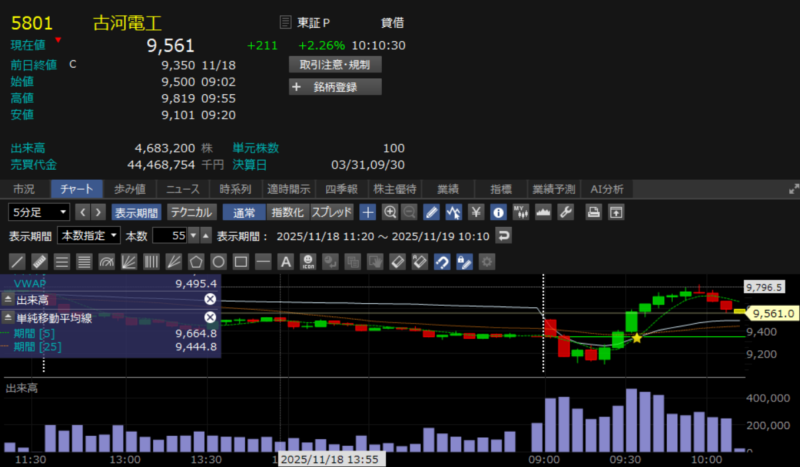Click the print chart icon
The image size is (800, 467).
[x=593, y=212]
